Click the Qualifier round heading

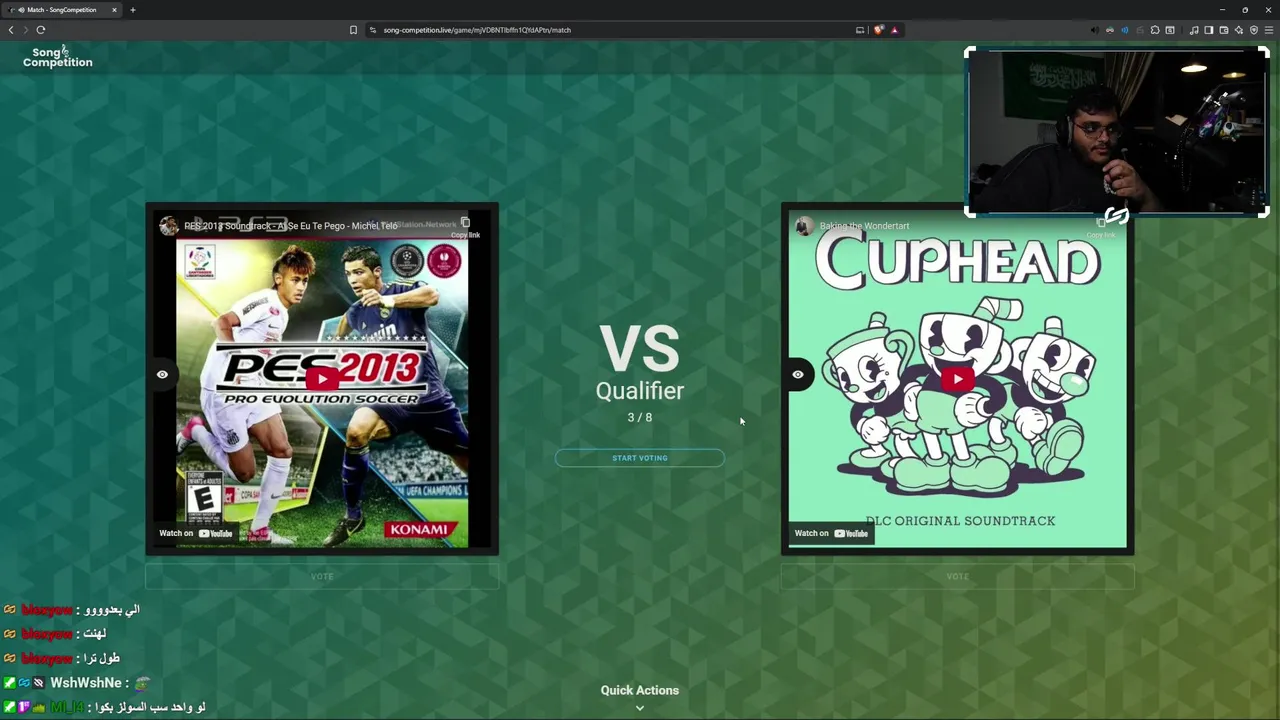click(640, 391)
